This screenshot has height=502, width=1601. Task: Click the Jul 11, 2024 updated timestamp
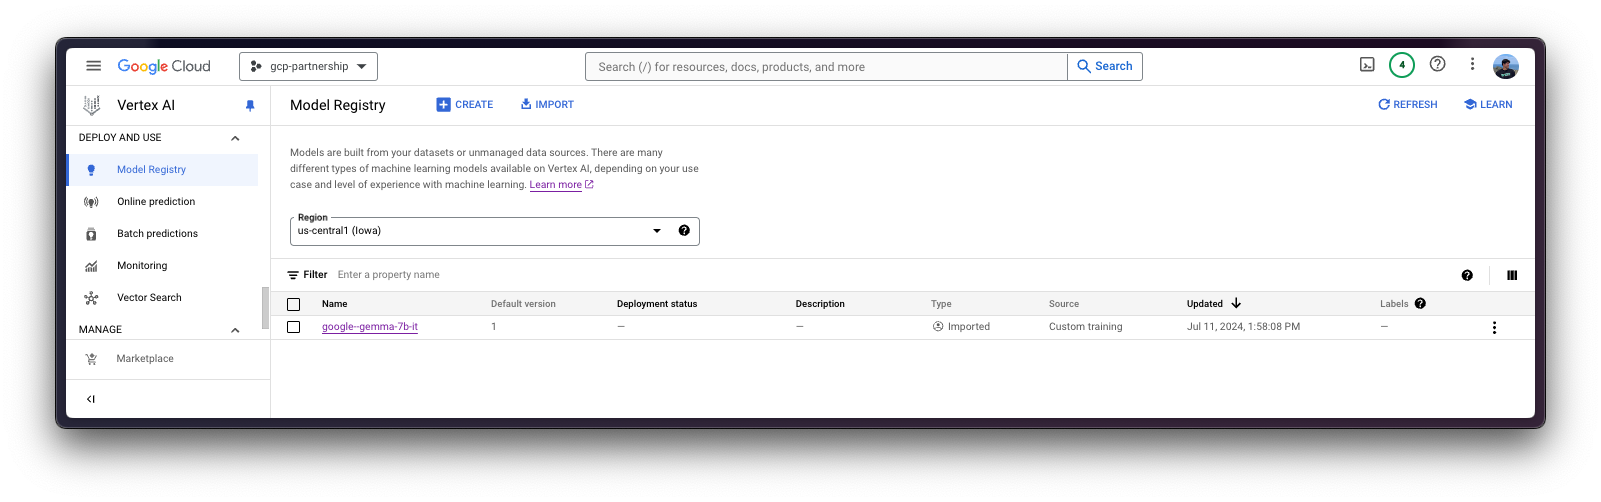coord(1243,327)
